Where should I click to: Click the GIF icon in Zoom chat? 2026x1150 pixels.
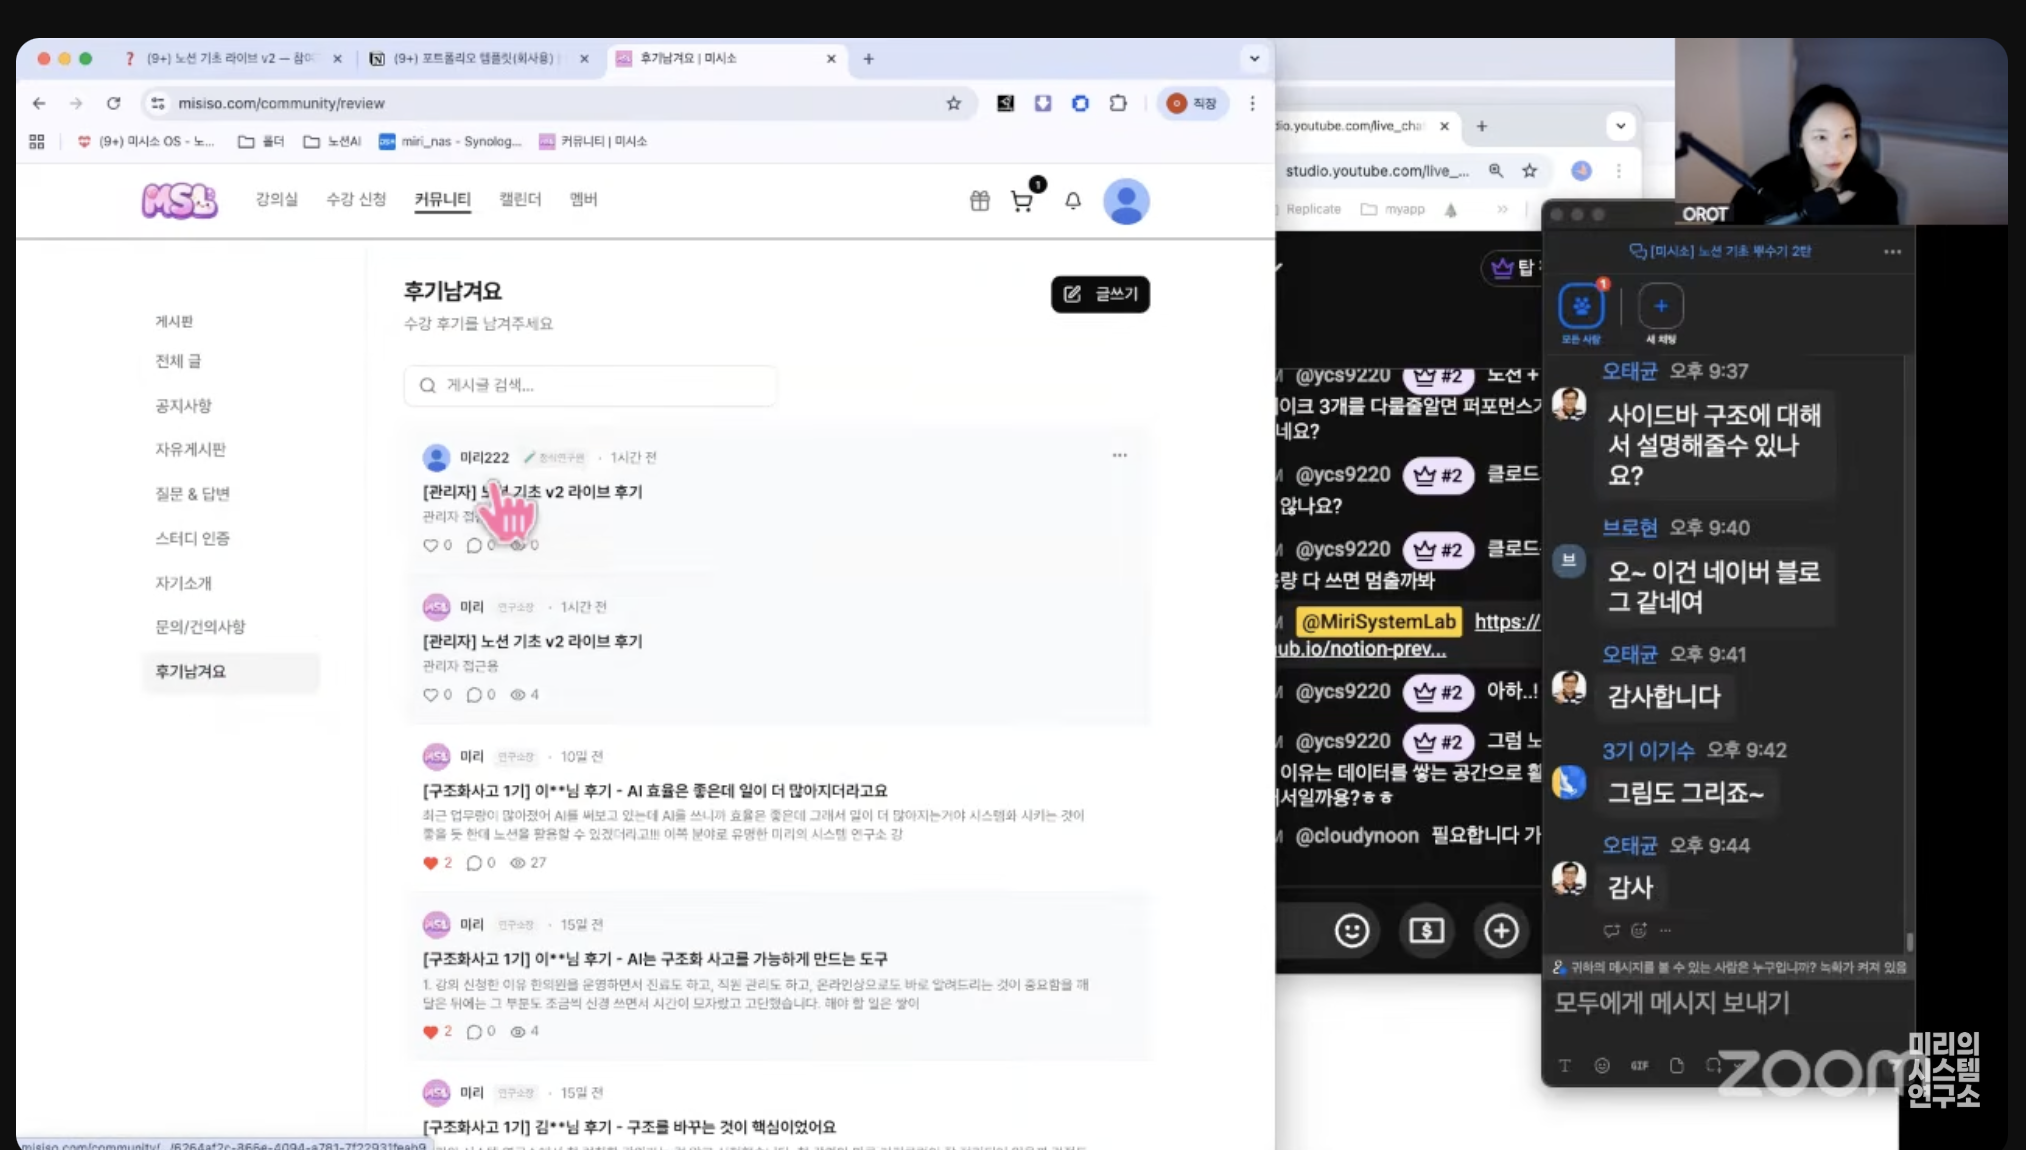pyautogui.click(x=1639, y=1066)
